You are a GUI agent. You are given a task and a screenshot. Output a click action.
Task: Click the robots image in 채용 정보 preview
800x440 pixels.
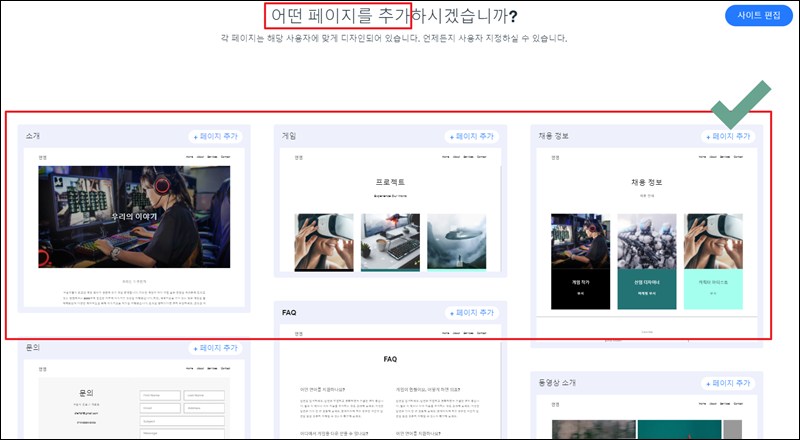point(647,241)
